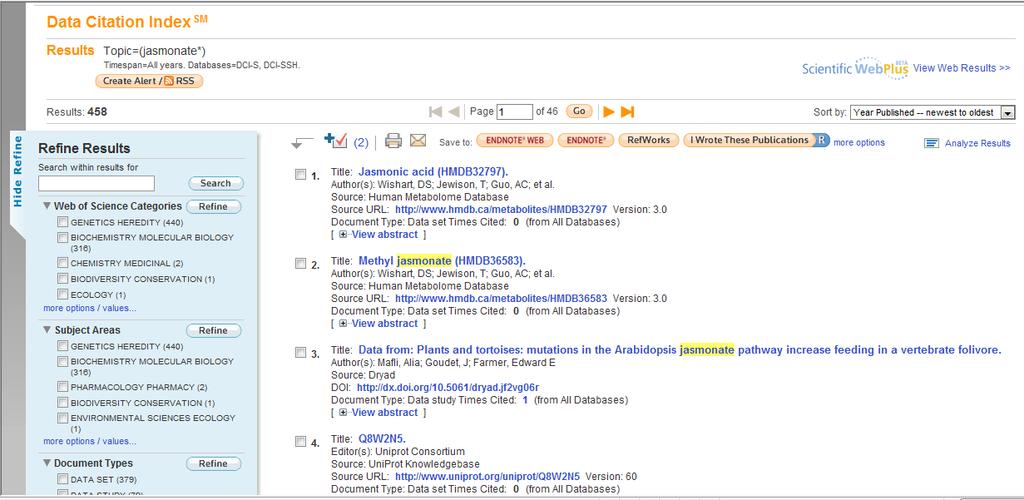Open hmdb.ca HMDB36583 source URL

pos(501,298)
